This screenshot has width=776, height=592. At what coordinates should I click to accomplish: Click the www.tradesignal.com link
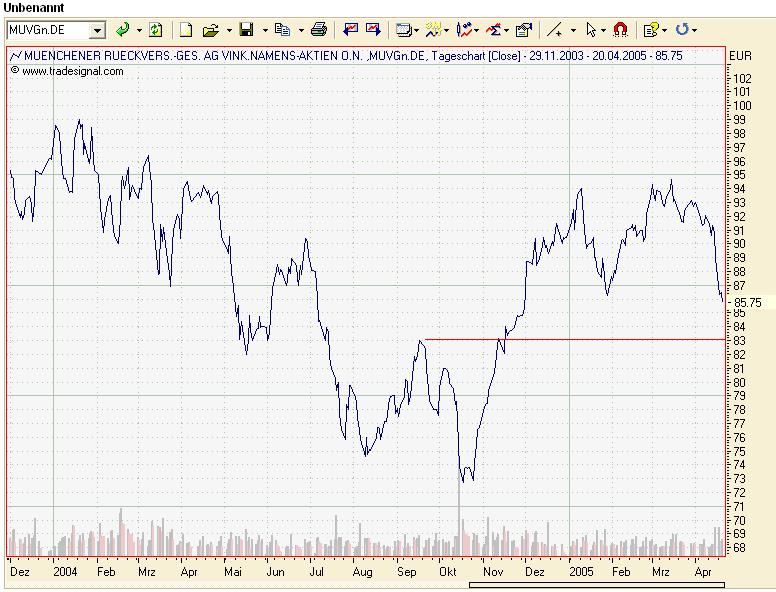click(x=73, y=71)
